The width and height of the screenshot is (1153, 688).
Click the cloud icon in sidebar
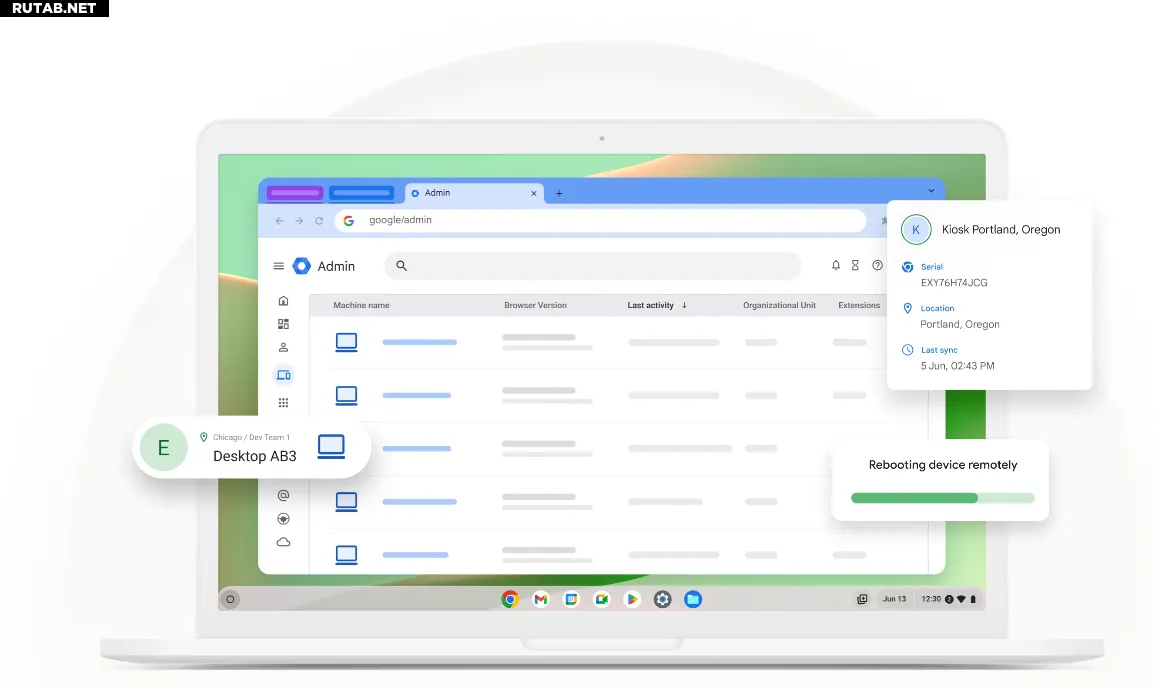click(x=283, y=542)
